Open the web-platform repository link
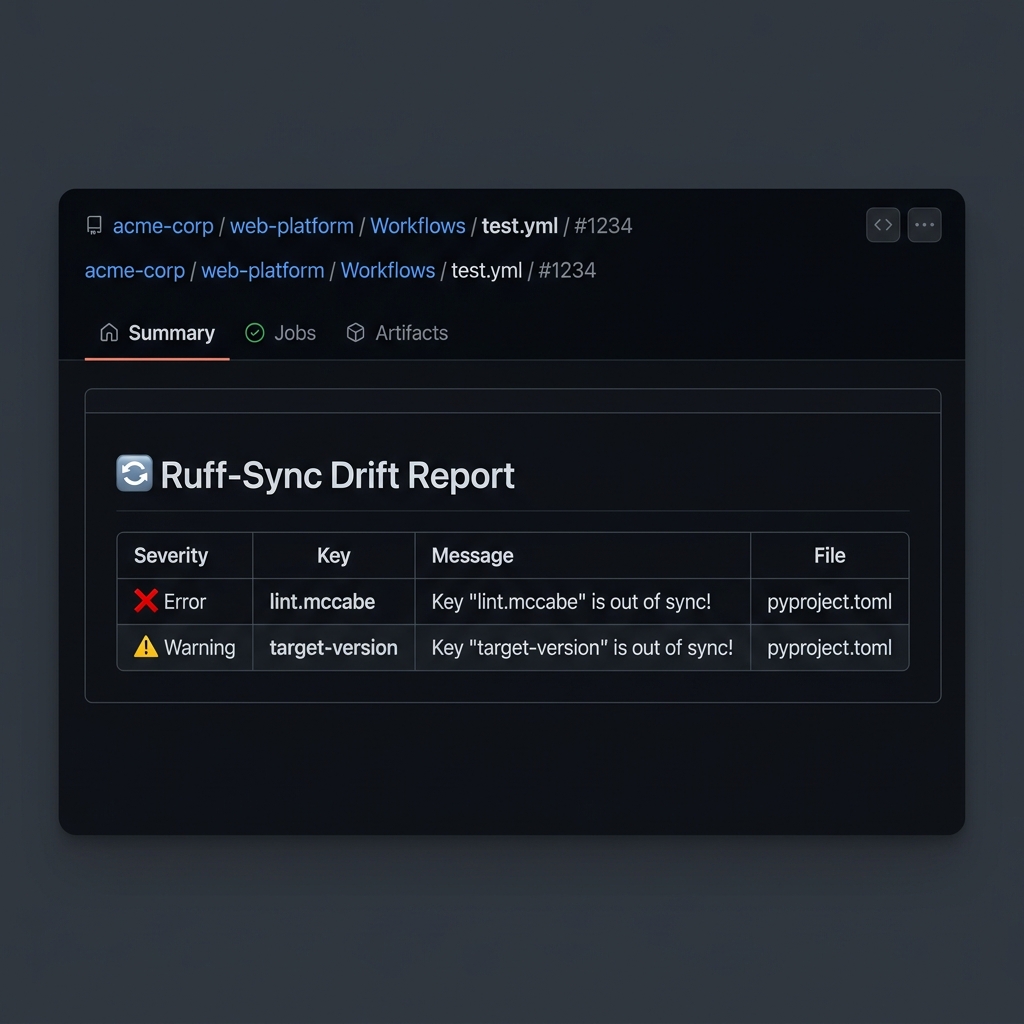Image resolution: width=1024 pixels, height=1024 pixels. [x=292, y=226]
